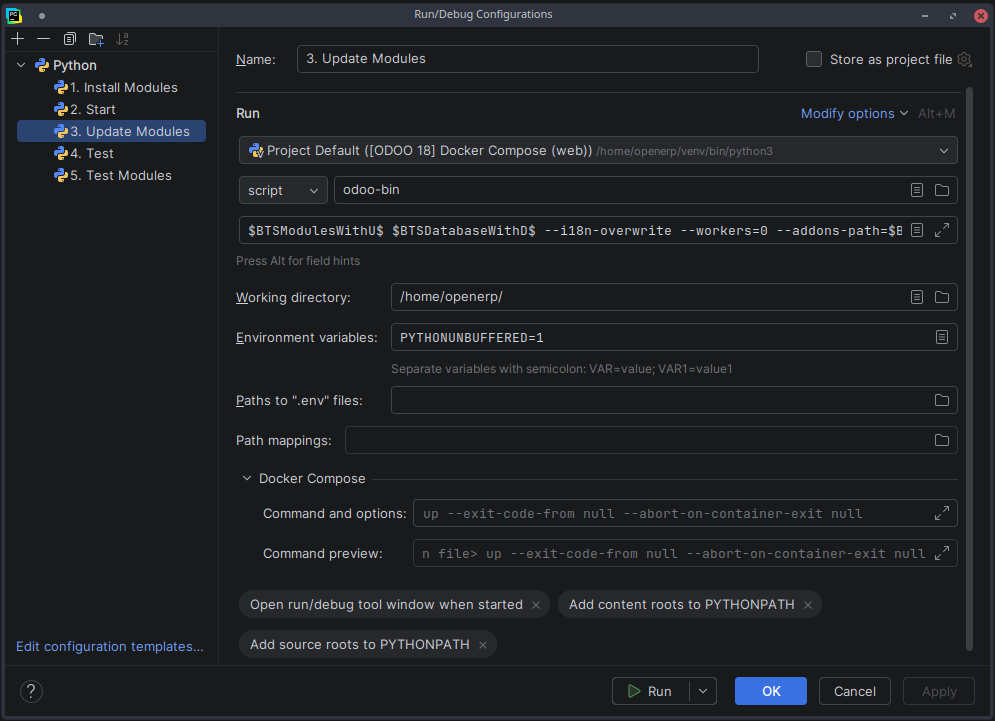Remove 'Open run/debug tool window when started' option

tap(536, 605)
